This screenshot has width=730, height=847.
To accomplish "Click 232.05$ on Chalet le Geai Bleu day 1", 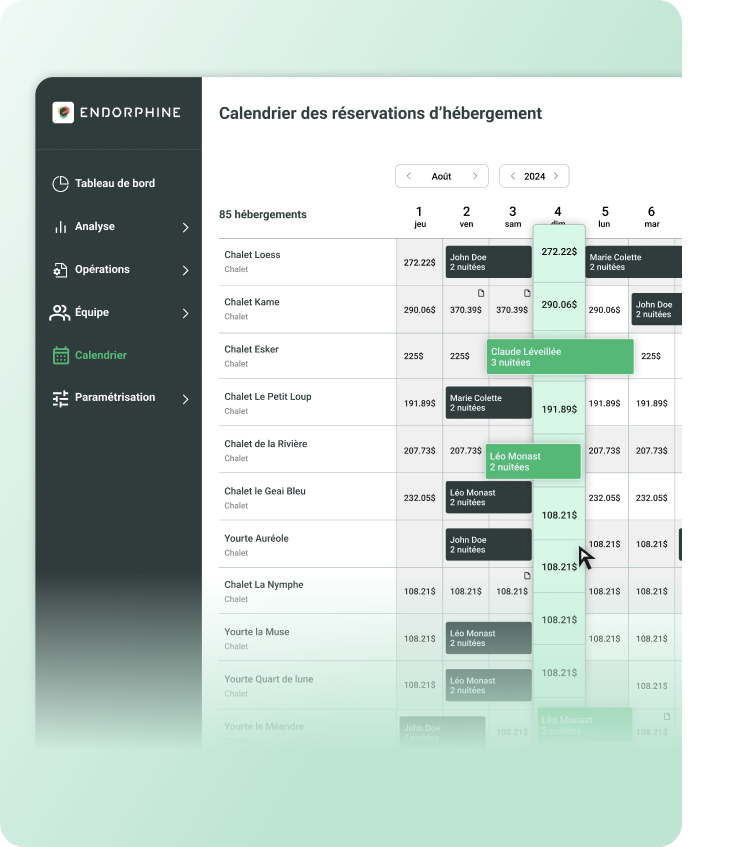I will 419,498.
